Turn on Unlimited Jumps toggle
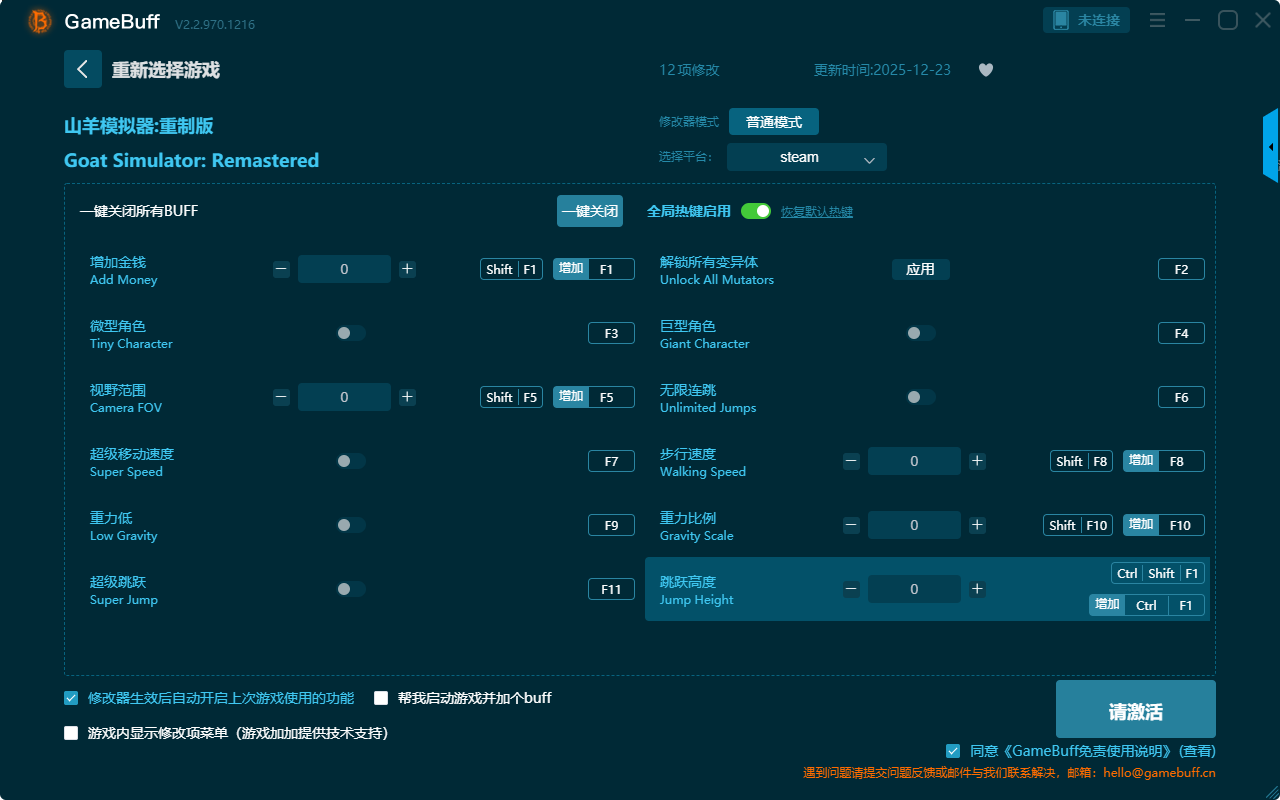Viewport: 1280px width, 800px height. pyautogui.click(x=920, y=397)
